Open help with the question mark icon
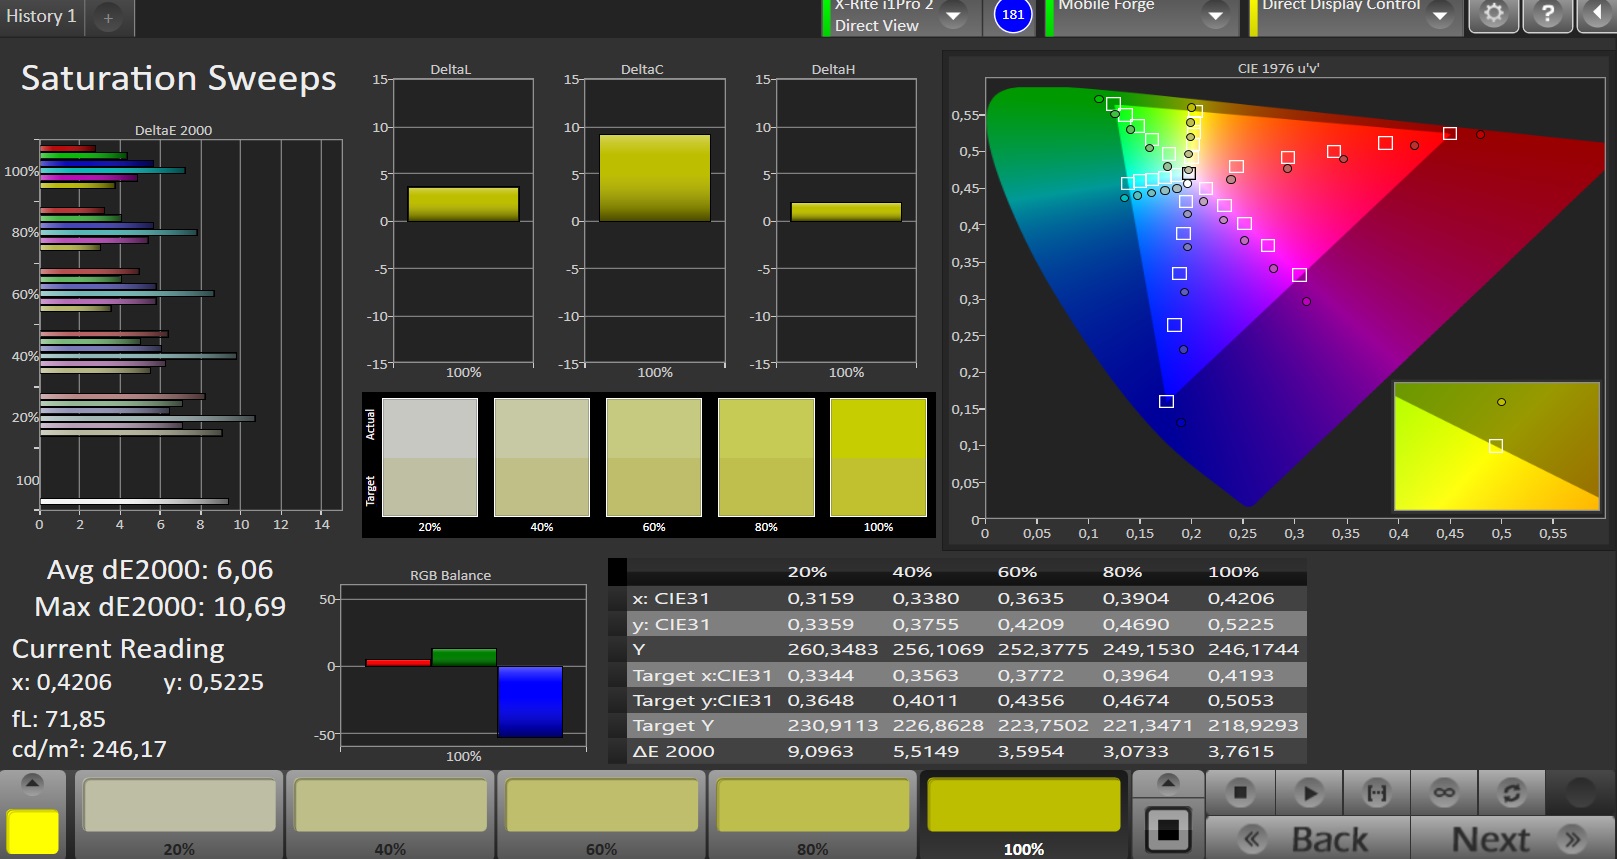This screenshot has height=859, width=1617. [1547, 14]
